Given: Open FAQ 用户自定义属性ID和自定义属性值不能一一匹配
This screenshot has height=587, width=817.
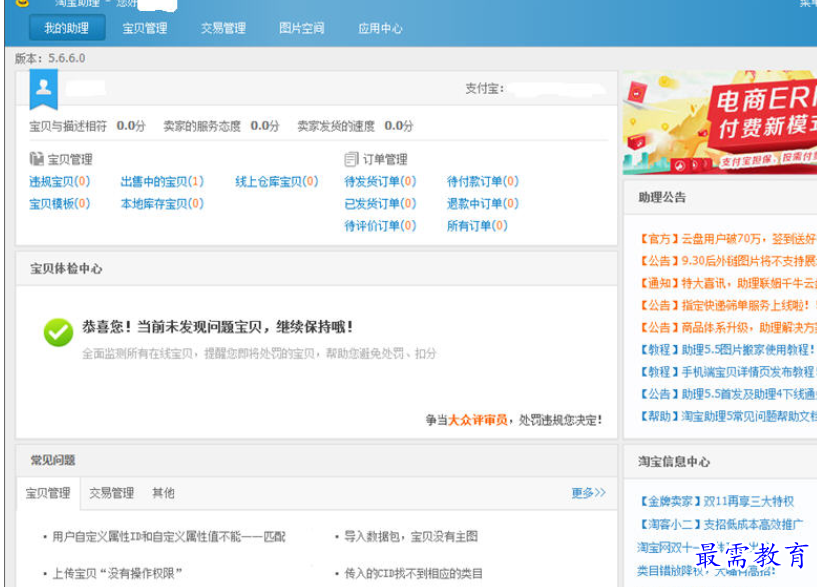Looking at the screenshot, I should click(169, 536).
